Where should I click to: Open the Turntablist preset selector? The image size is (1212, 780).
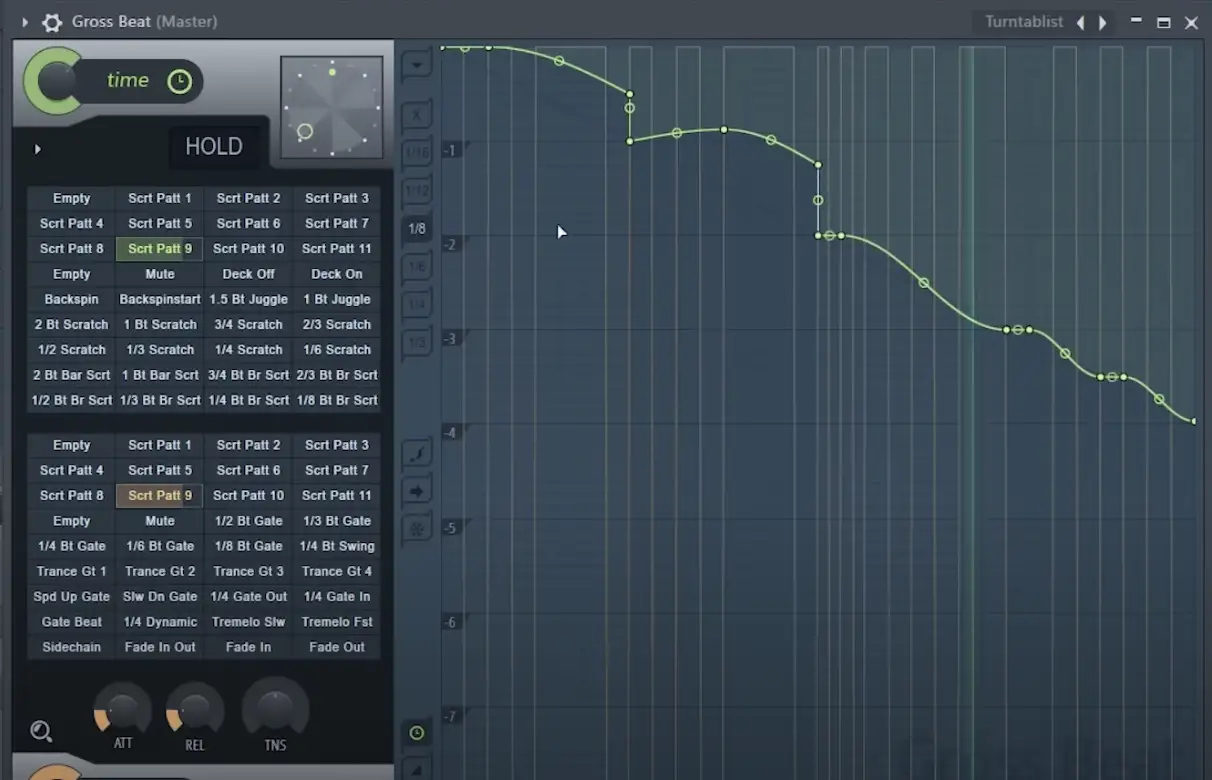[1023, 22]
